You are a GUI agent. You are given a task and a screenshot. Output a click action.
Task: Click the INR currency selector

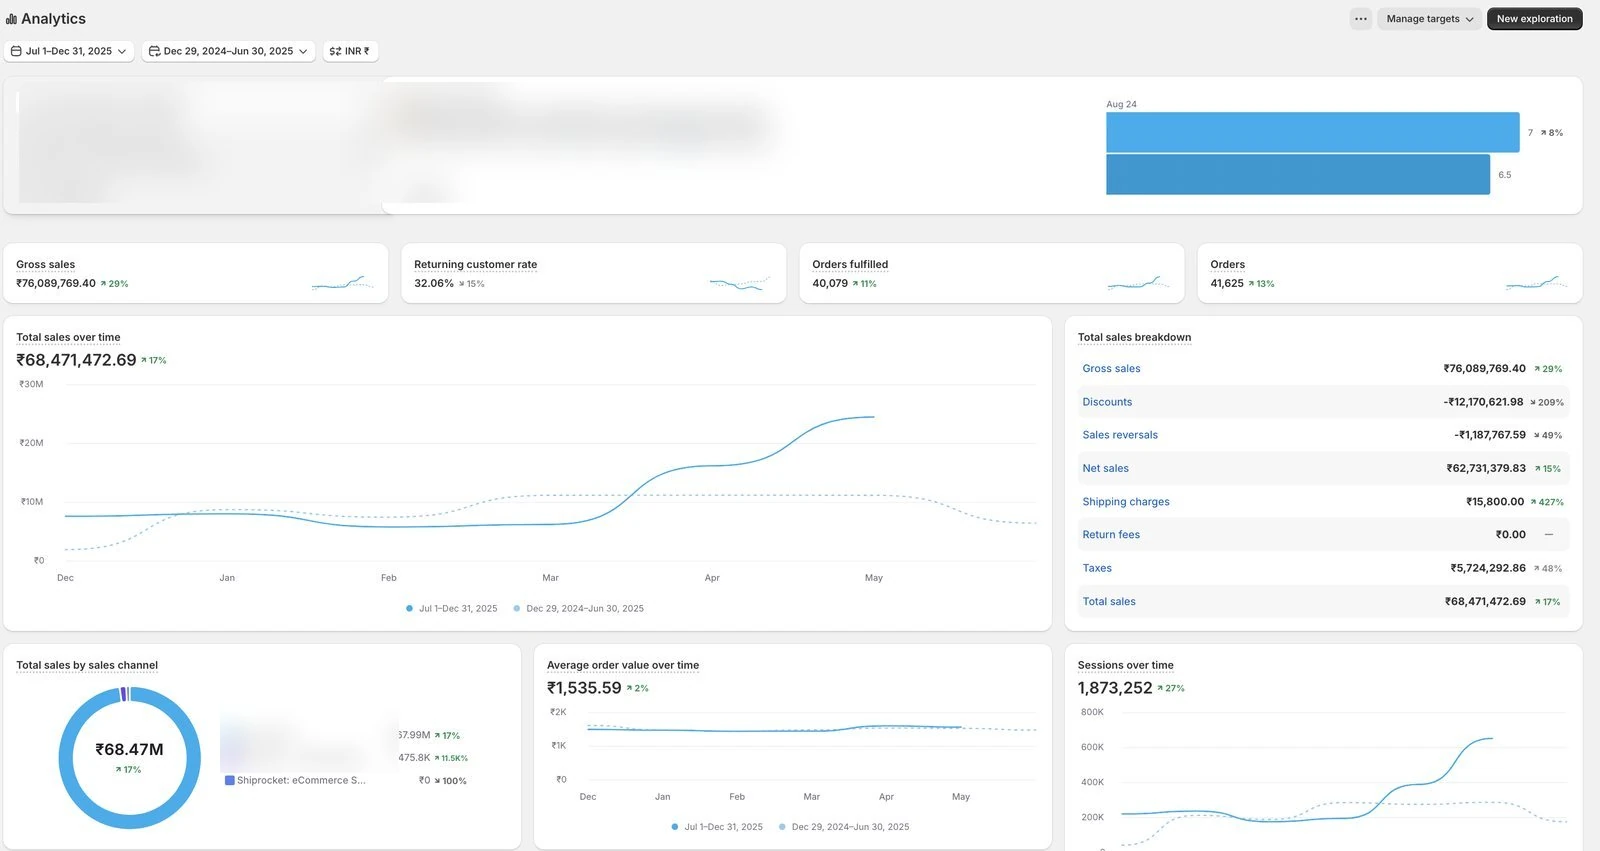[350, 51]
